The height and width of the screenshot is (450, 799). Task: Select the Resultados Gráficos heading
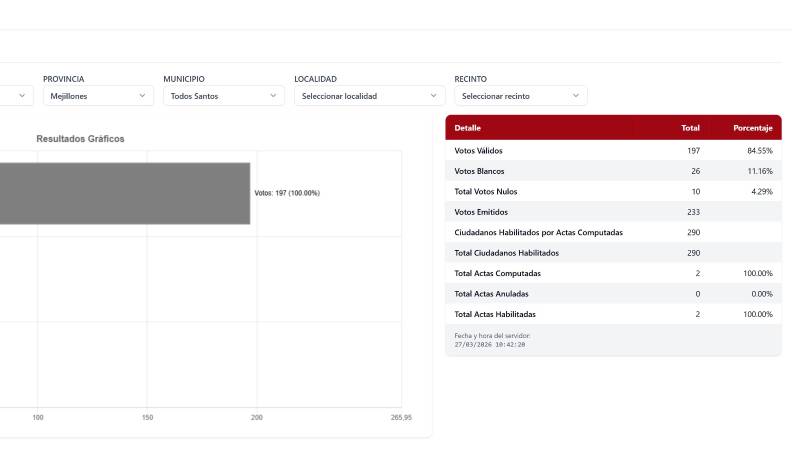tap(80, 139)
